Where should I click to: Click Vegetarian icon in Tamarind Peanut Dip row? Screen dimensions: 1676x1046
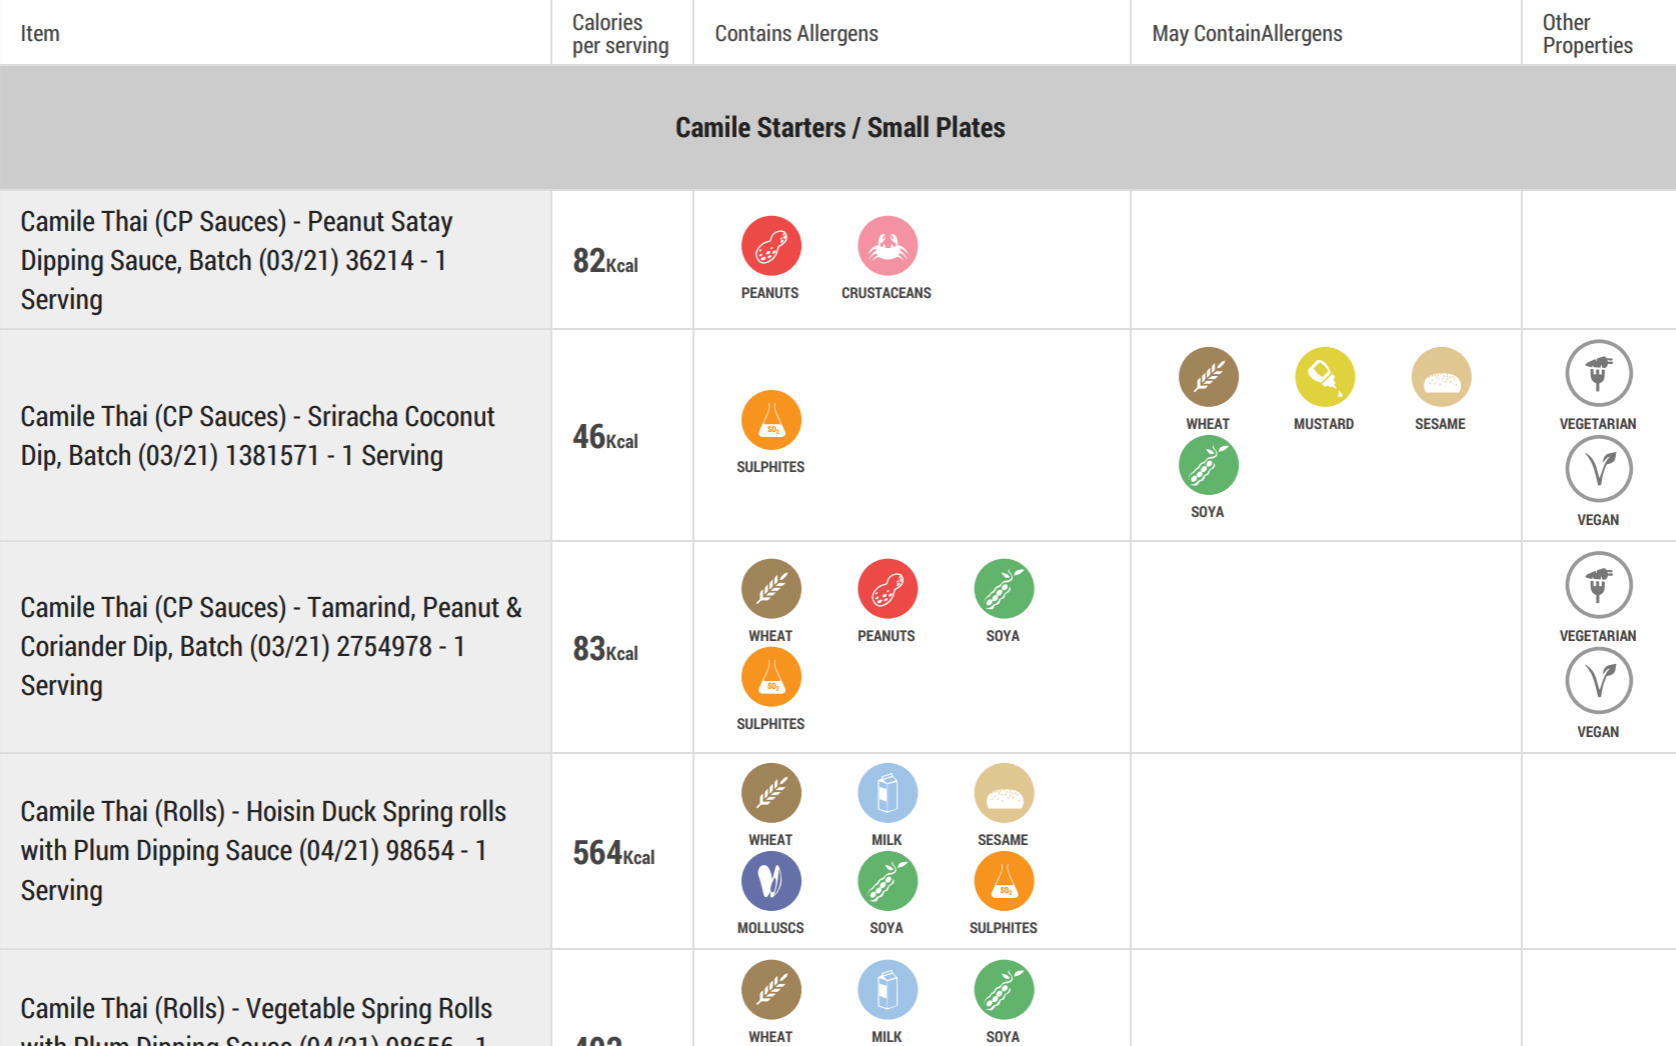[1598, 585]
